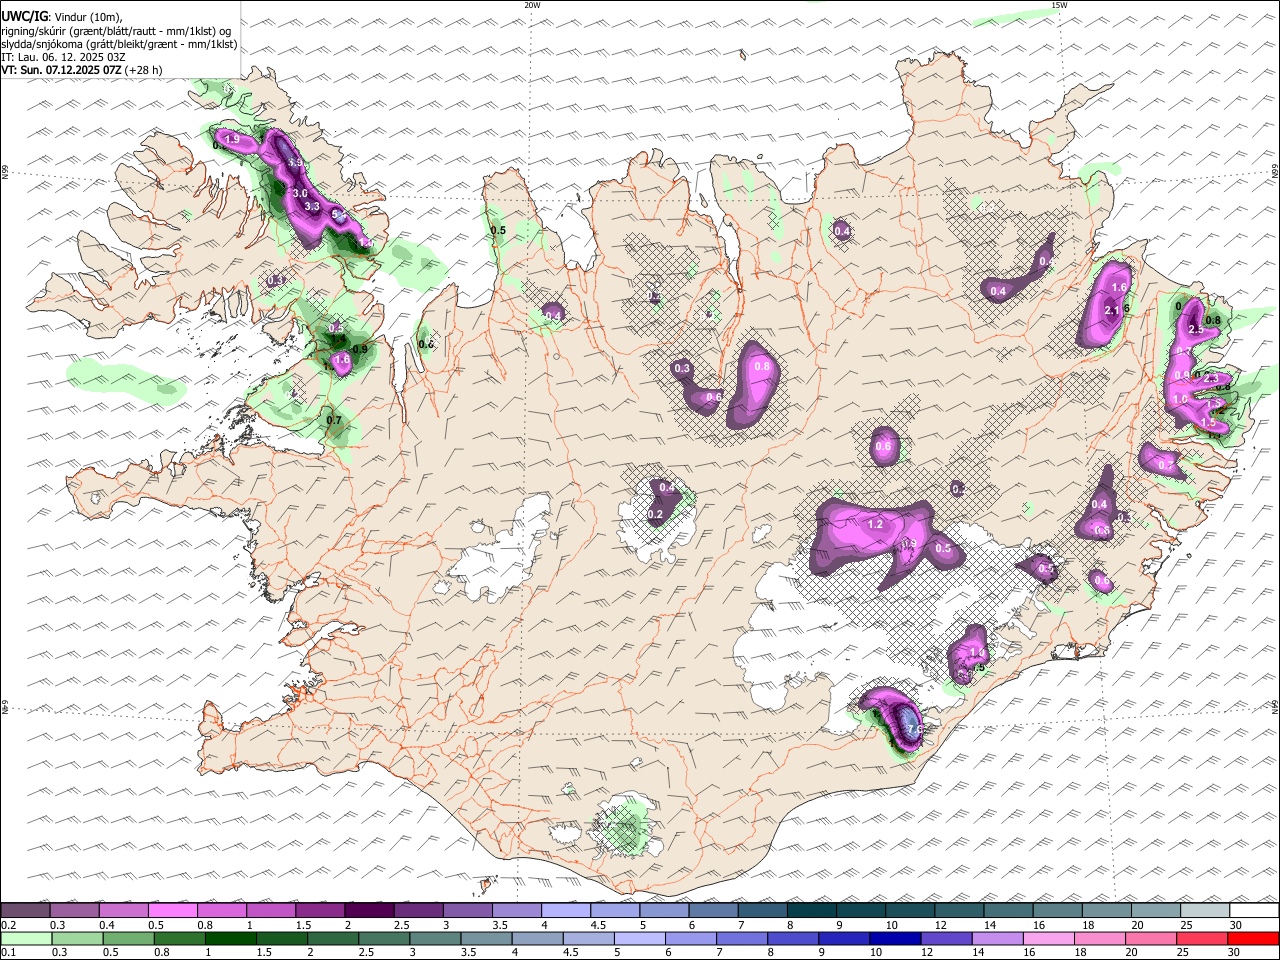Select the lilac 14 rain-legend swatch

point(996,938)
